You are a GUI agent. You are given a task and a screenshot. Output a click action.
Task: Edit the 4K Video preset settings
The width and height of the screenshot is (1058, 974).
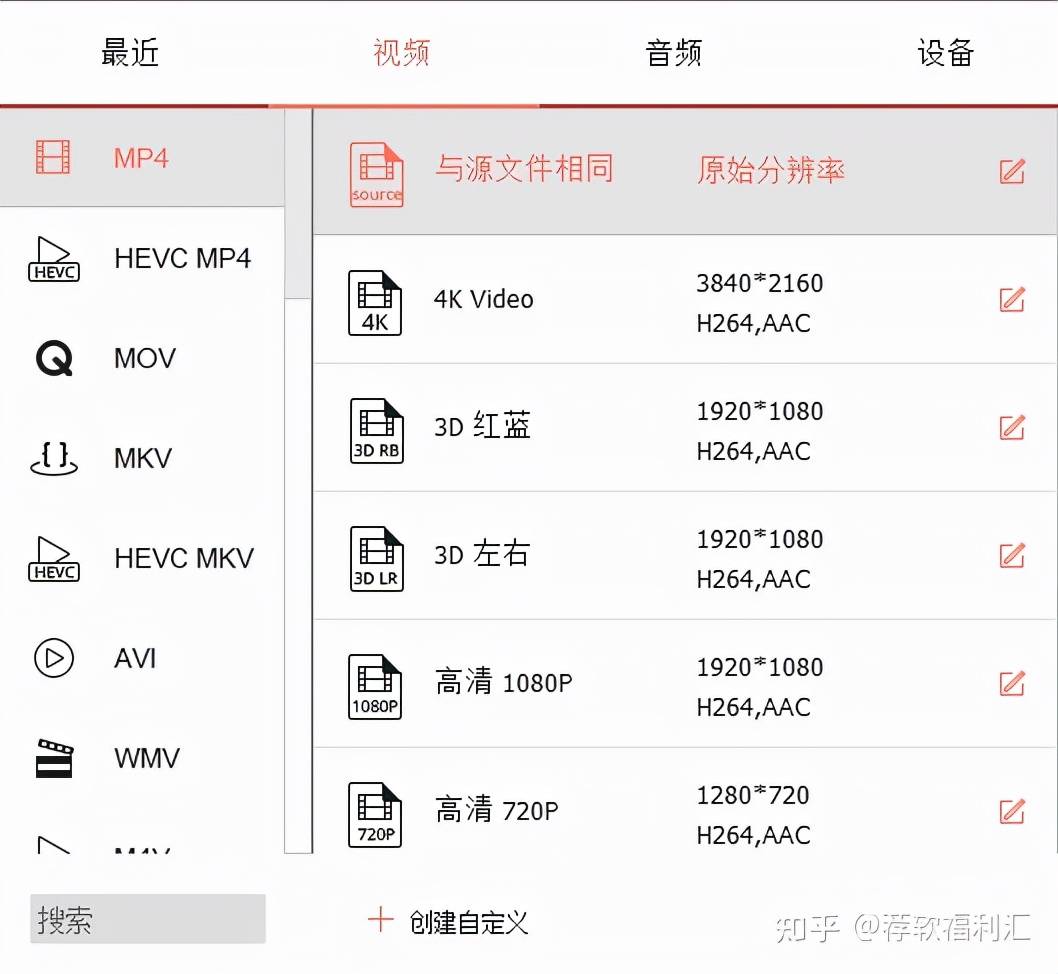click(x=1012, y=299)
